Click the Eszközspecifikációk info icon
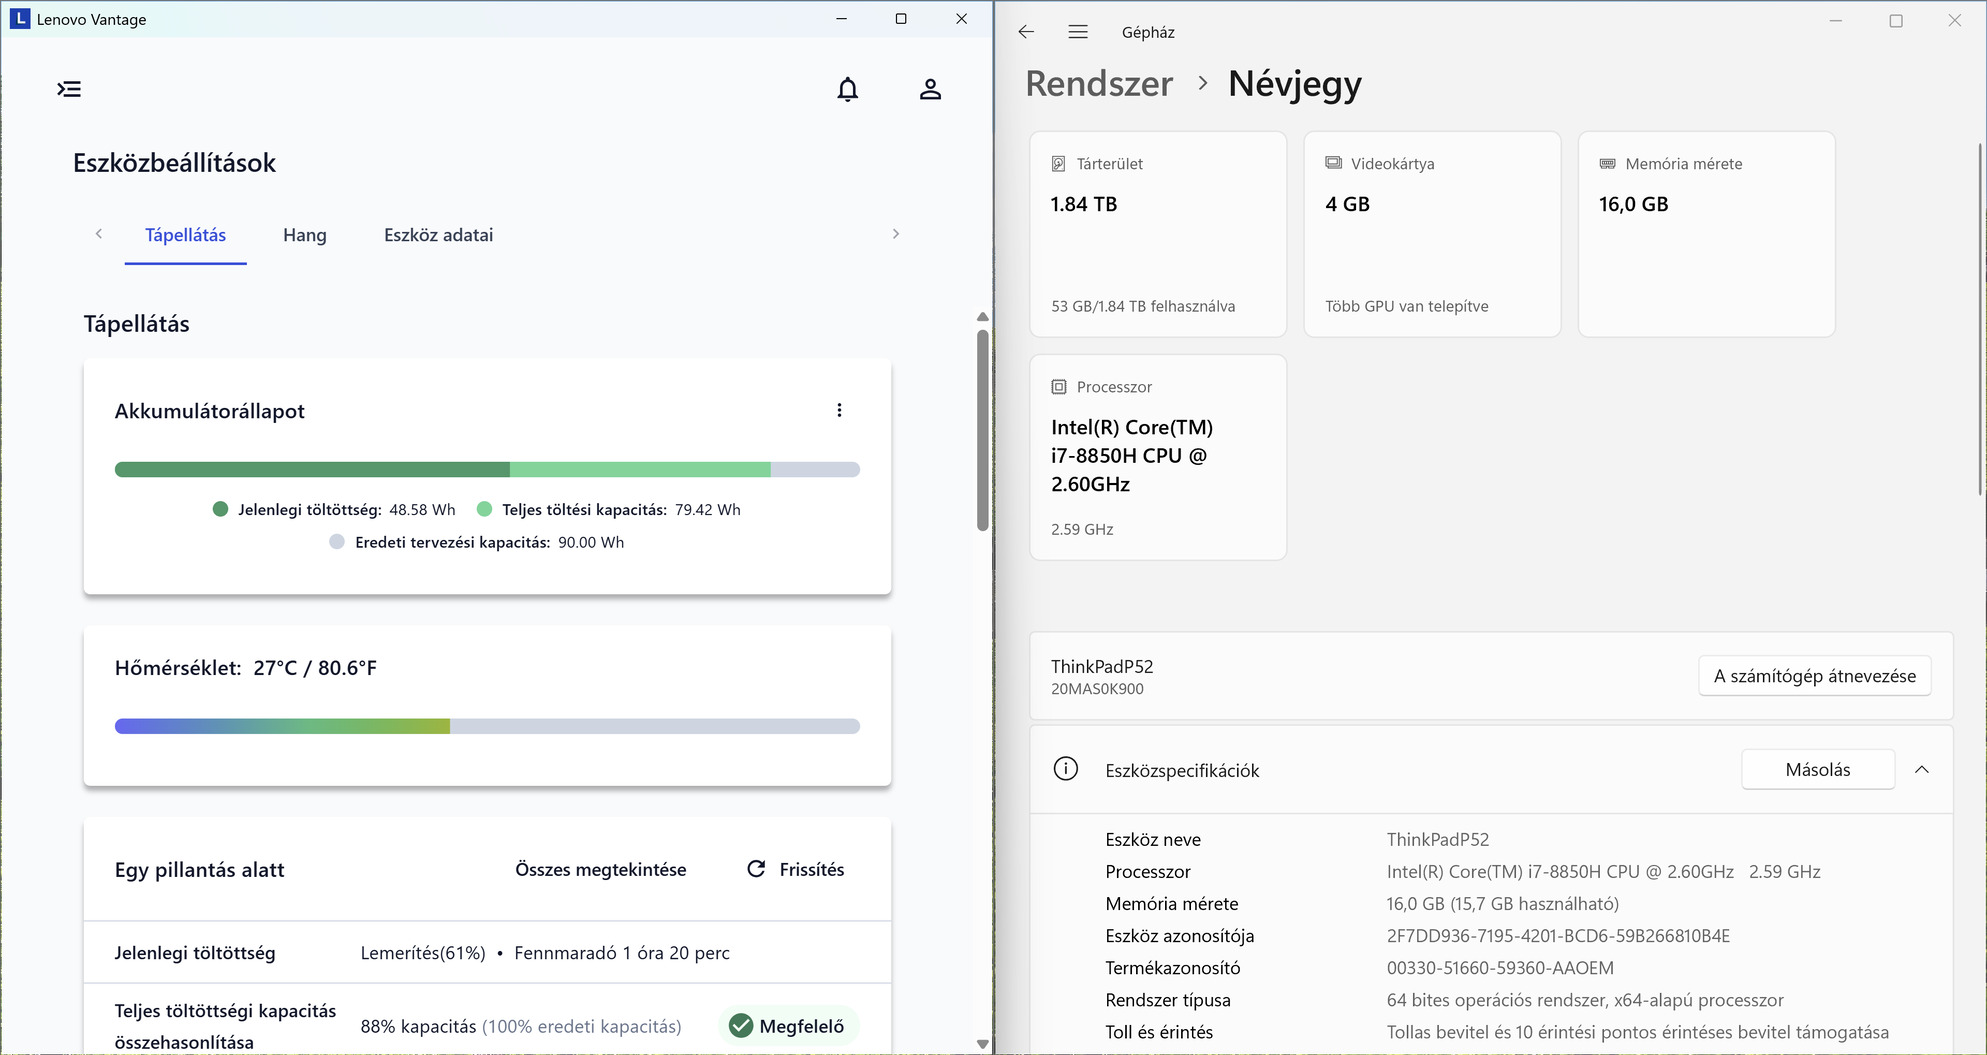 (1065, 769)
